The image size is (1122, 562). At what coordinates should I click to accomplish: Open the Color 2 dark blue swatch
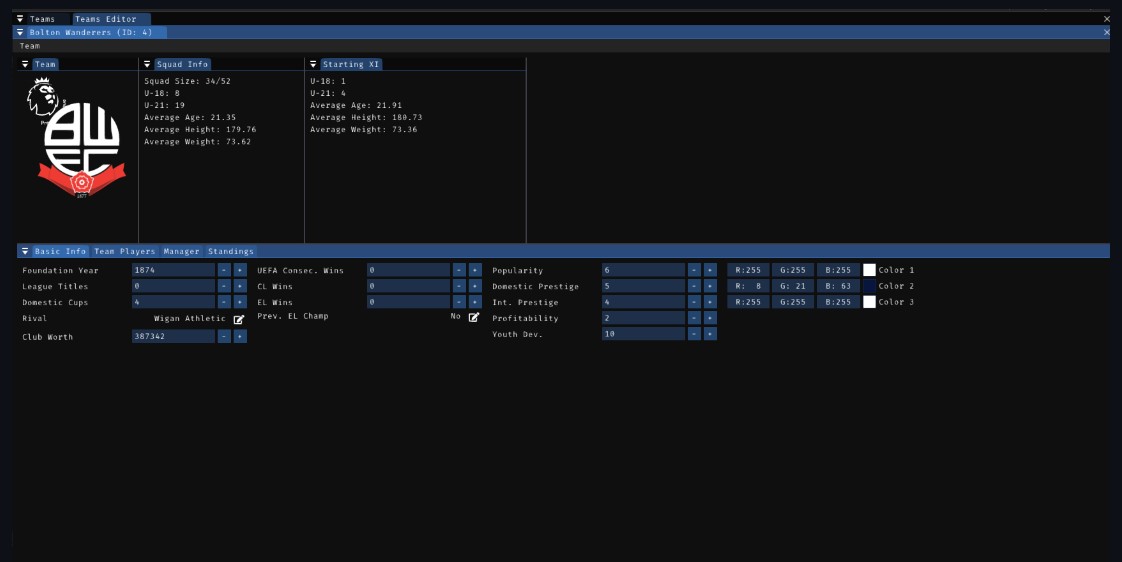coord(869,286)
